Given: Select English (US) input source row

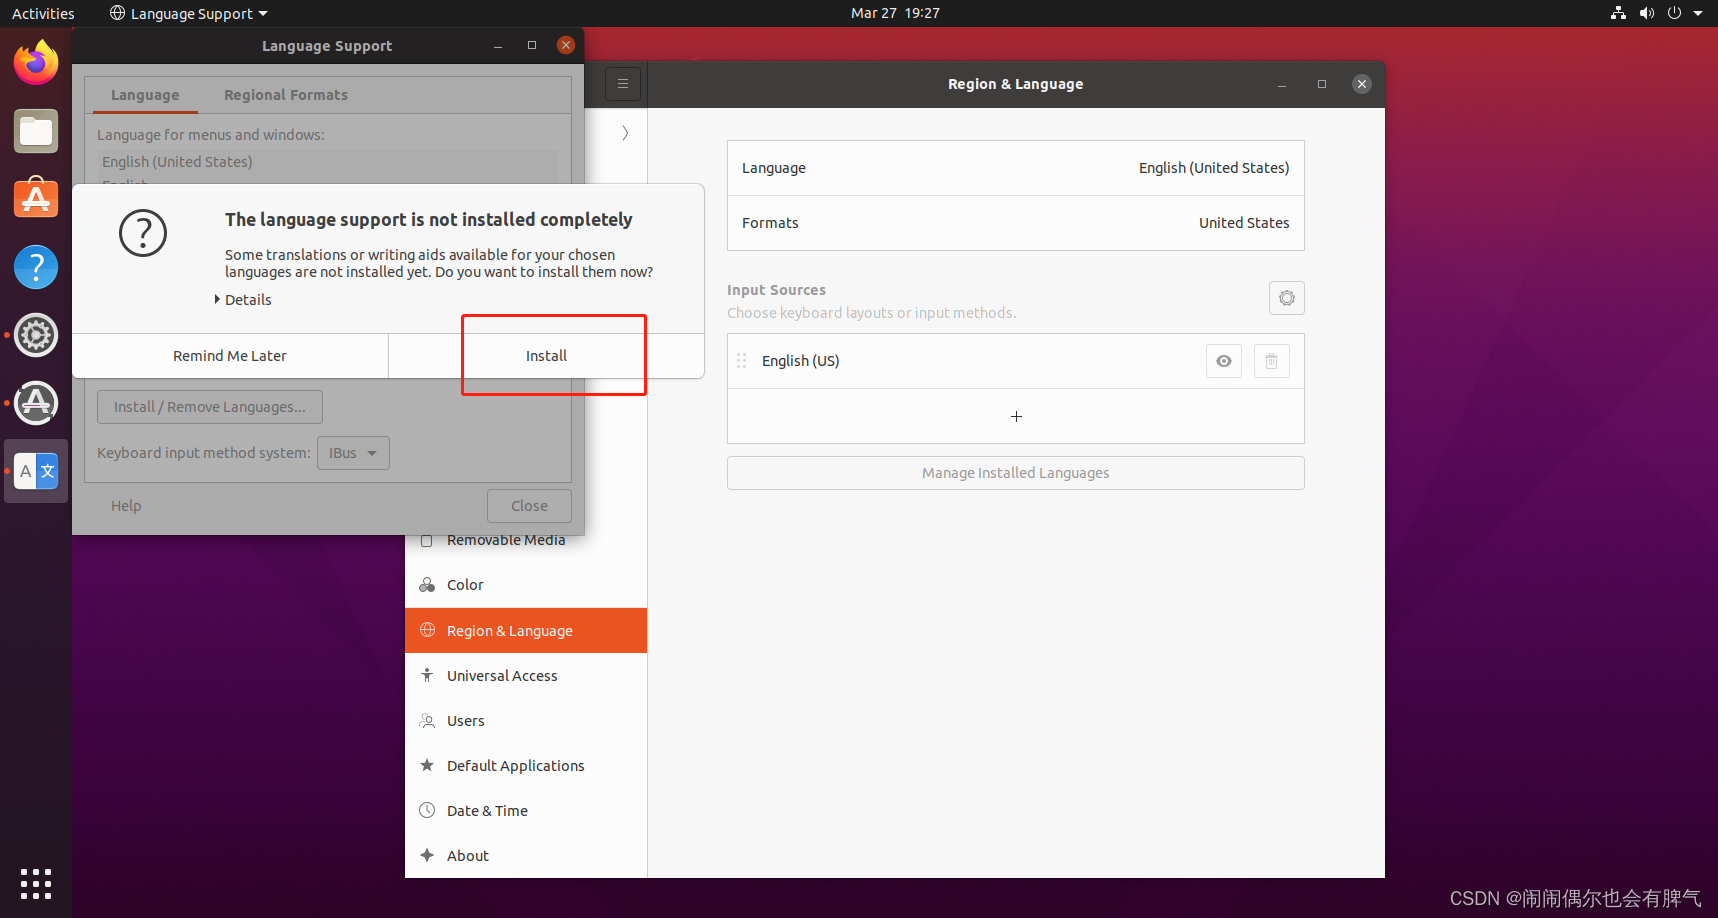Looking at the screenshot, I should [x=1016, y=361].
